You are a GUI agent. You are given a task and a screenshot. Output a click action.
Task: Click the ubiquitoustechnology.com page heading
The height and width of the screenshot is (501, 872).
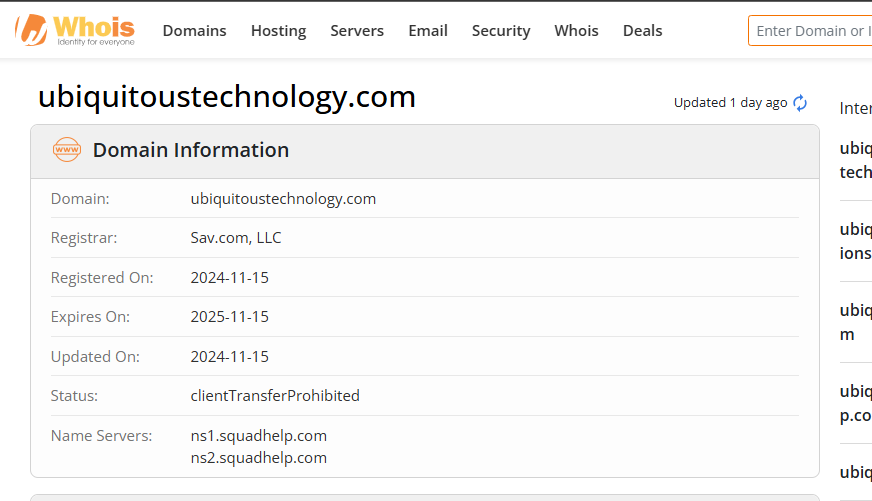227,97
